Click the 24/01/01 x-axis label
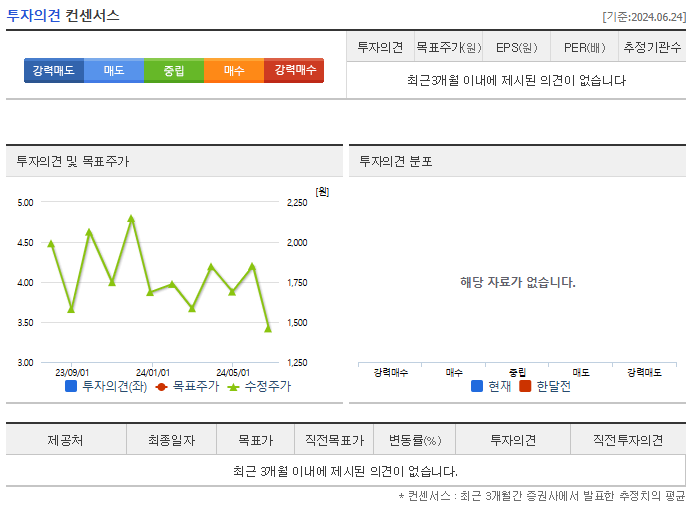 click(153, 373)
